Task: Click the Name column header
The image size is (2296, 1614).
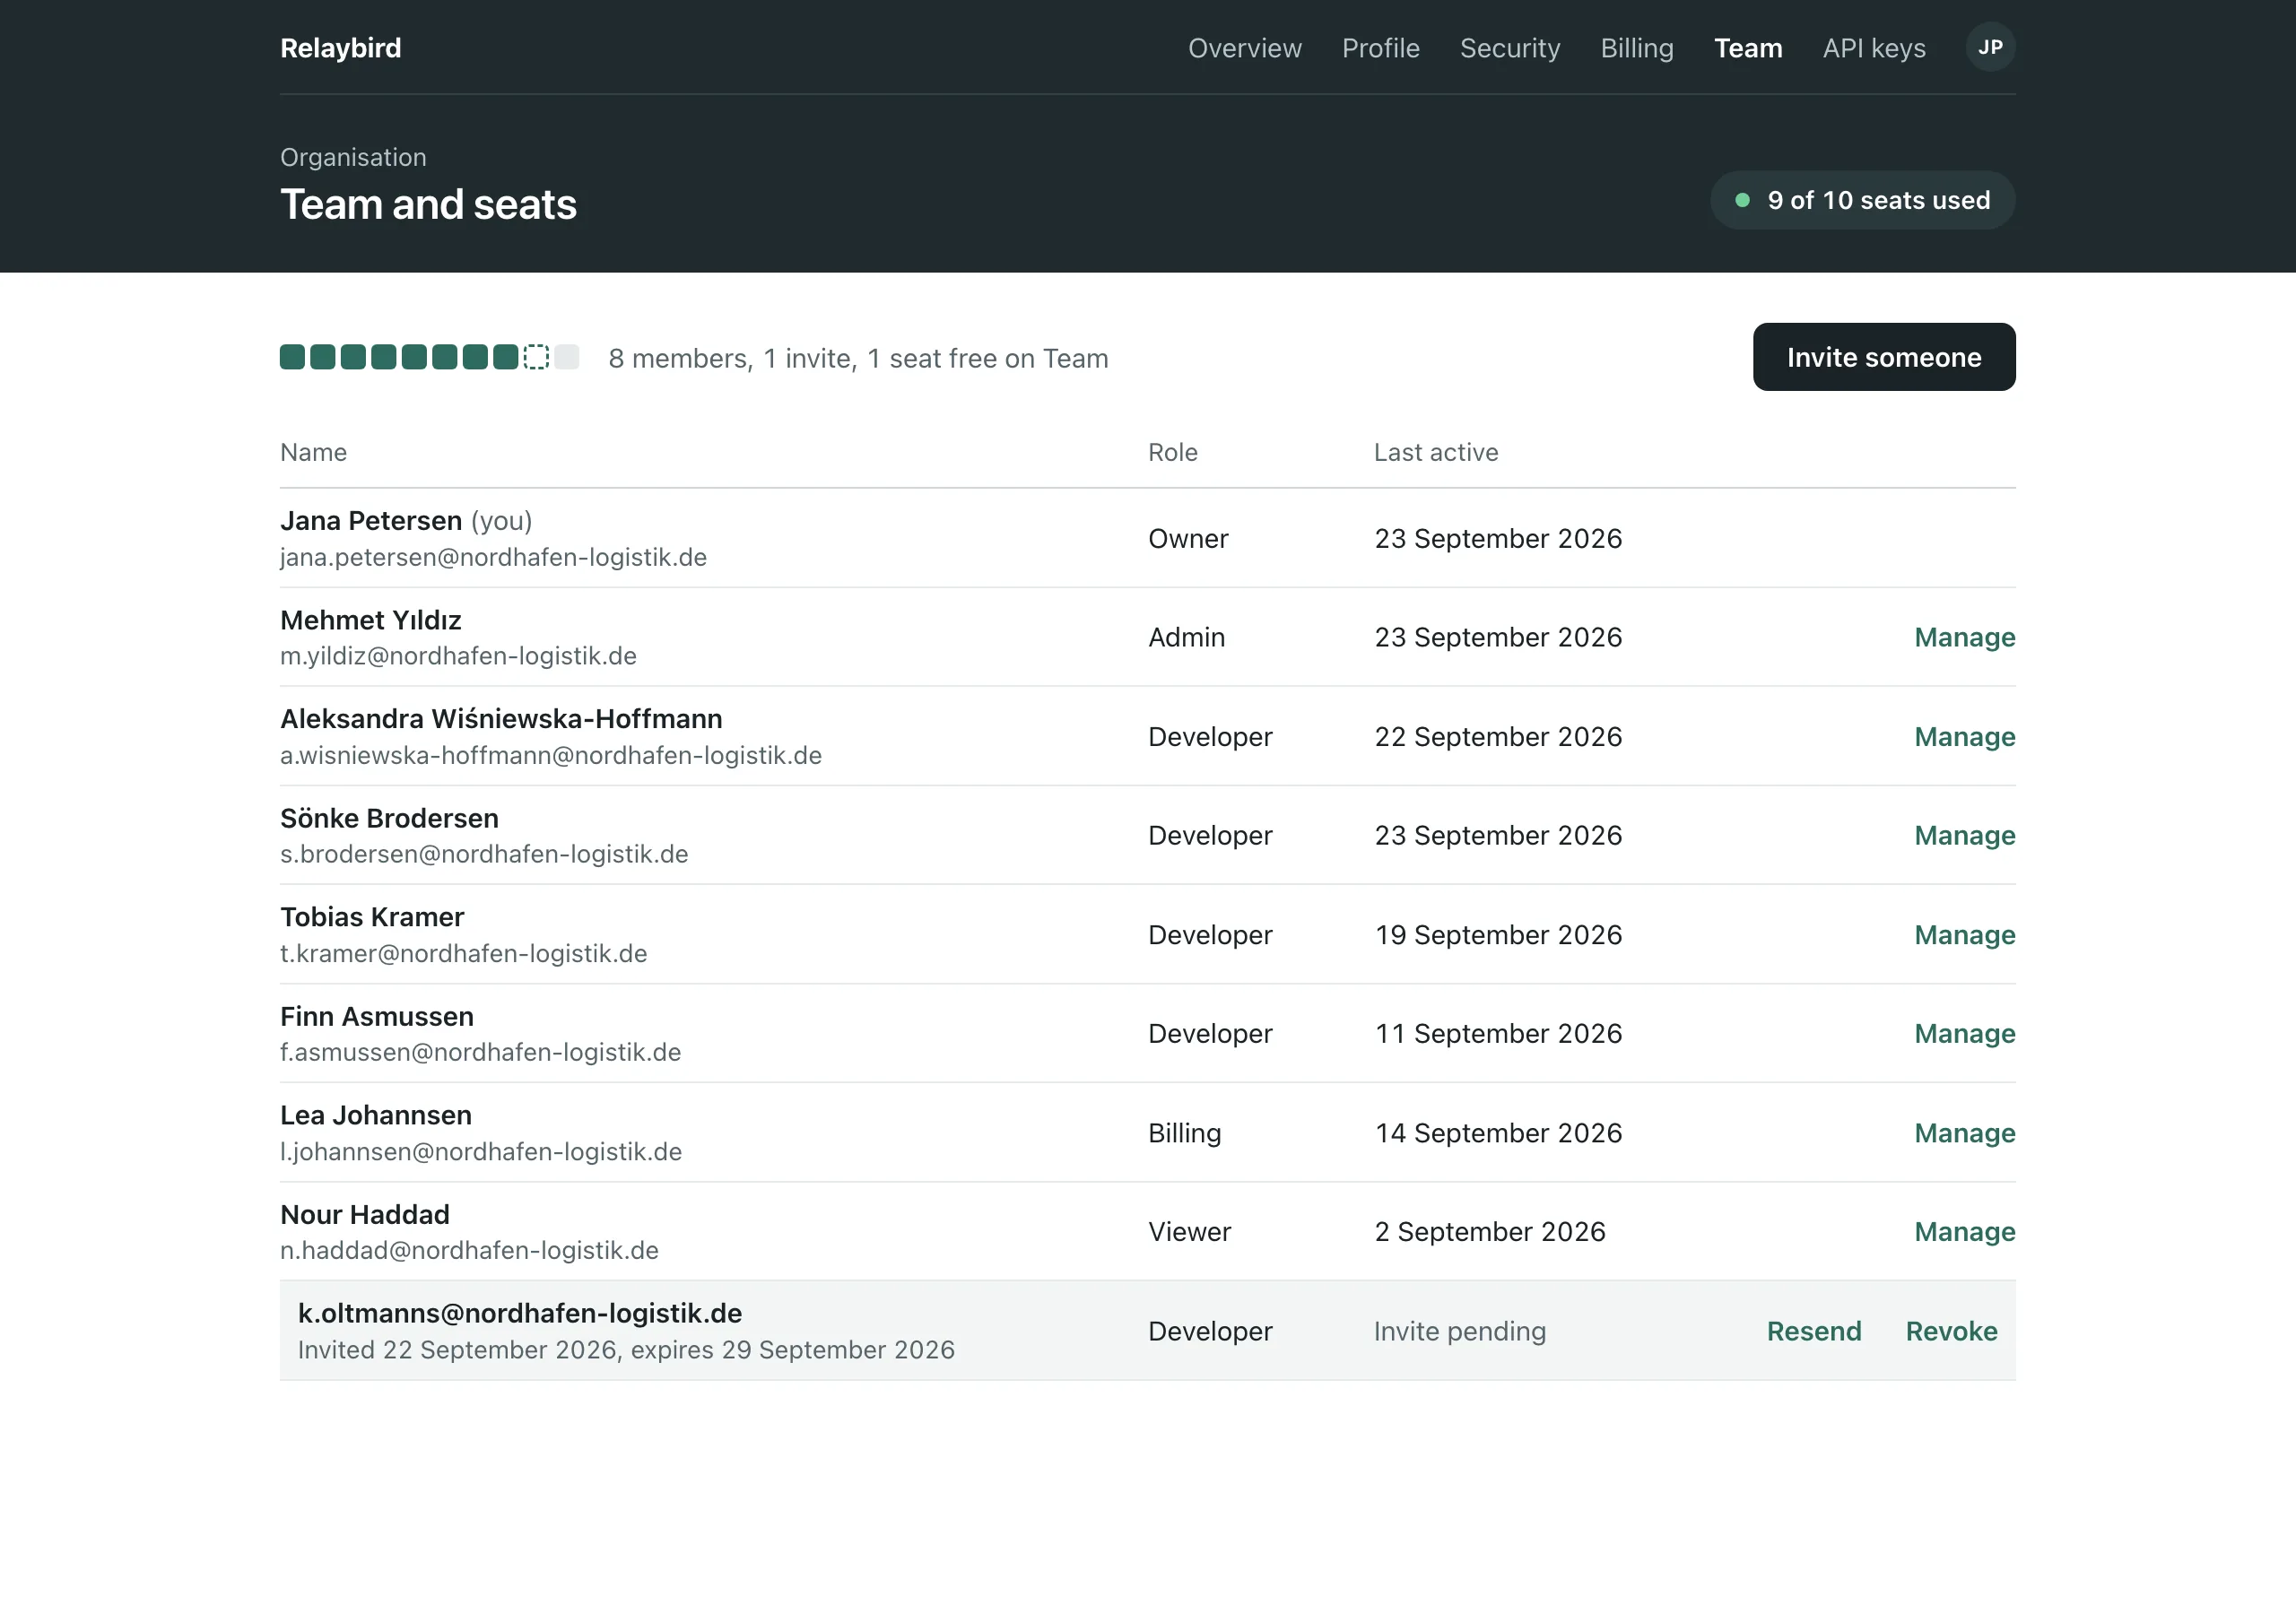Action: pyautogui.click(x=313, y=452)
